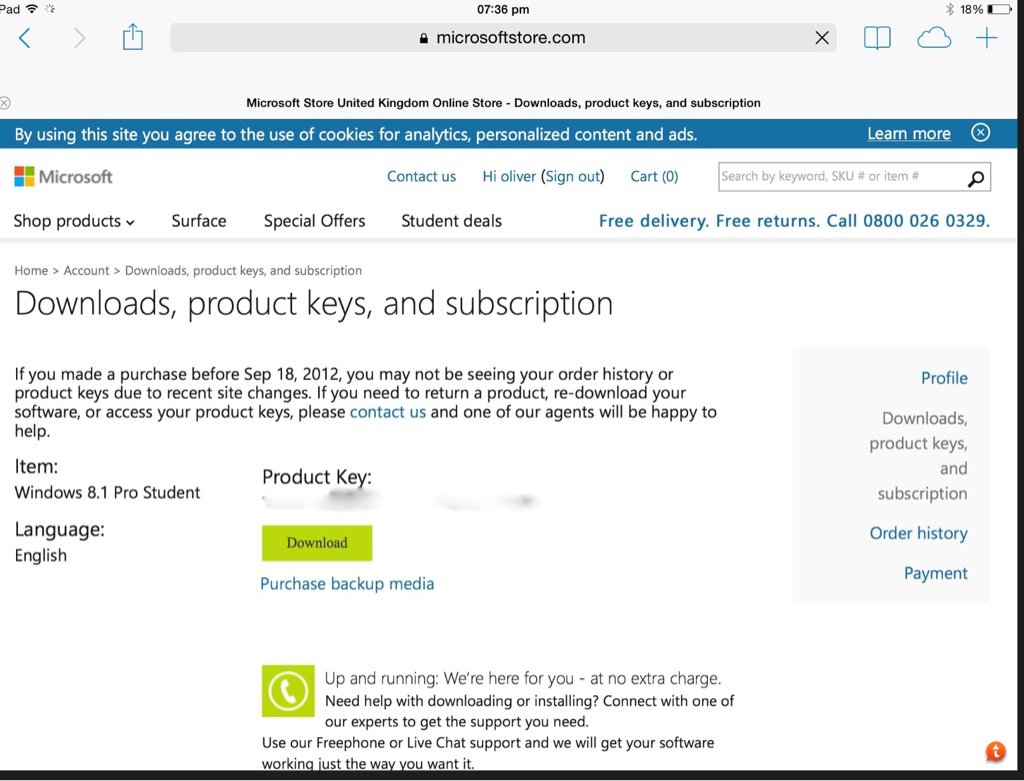Click Purchase backup media link

347,583
